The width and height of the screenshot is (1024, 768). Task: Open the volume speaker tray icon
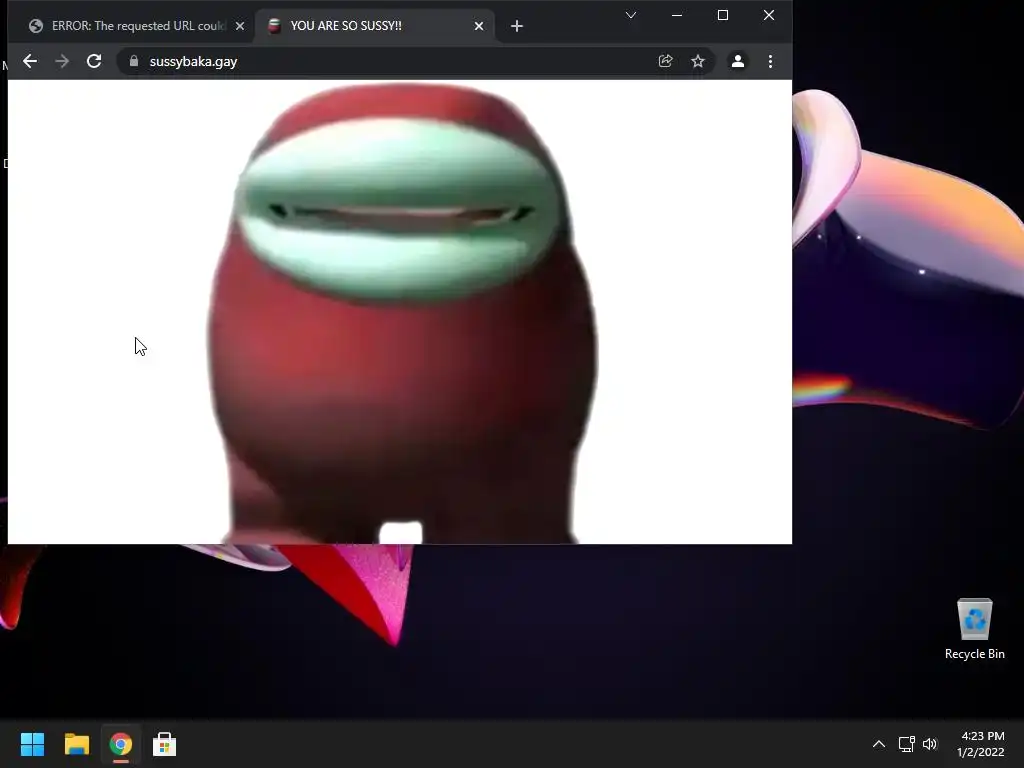(930, 744)
